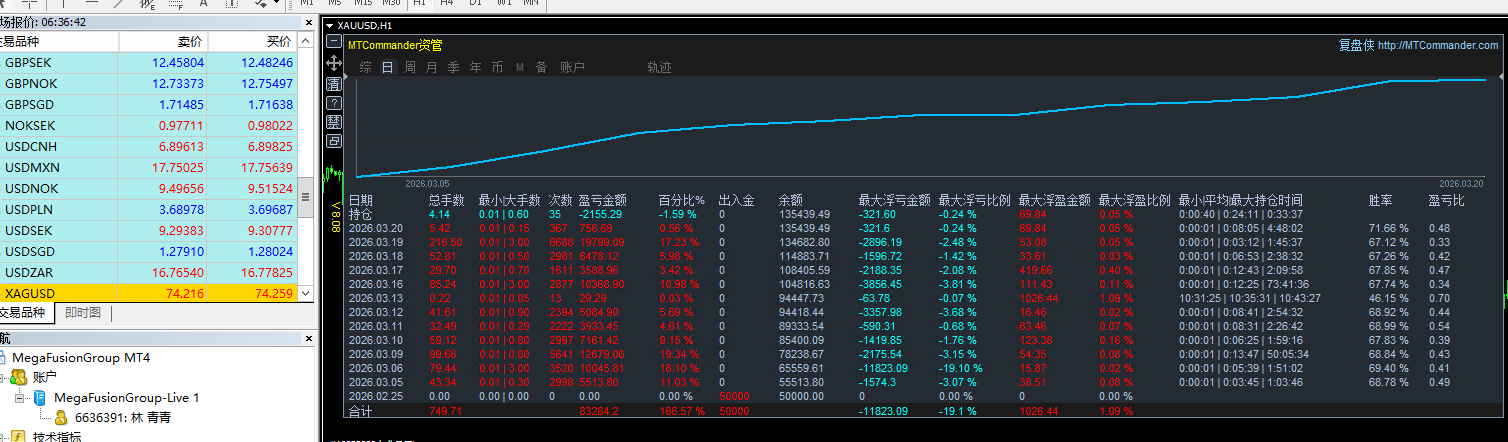This screenshot has height=442, width=1508.
Task: Select the M5 timeframe button
Action: [335, 3]
